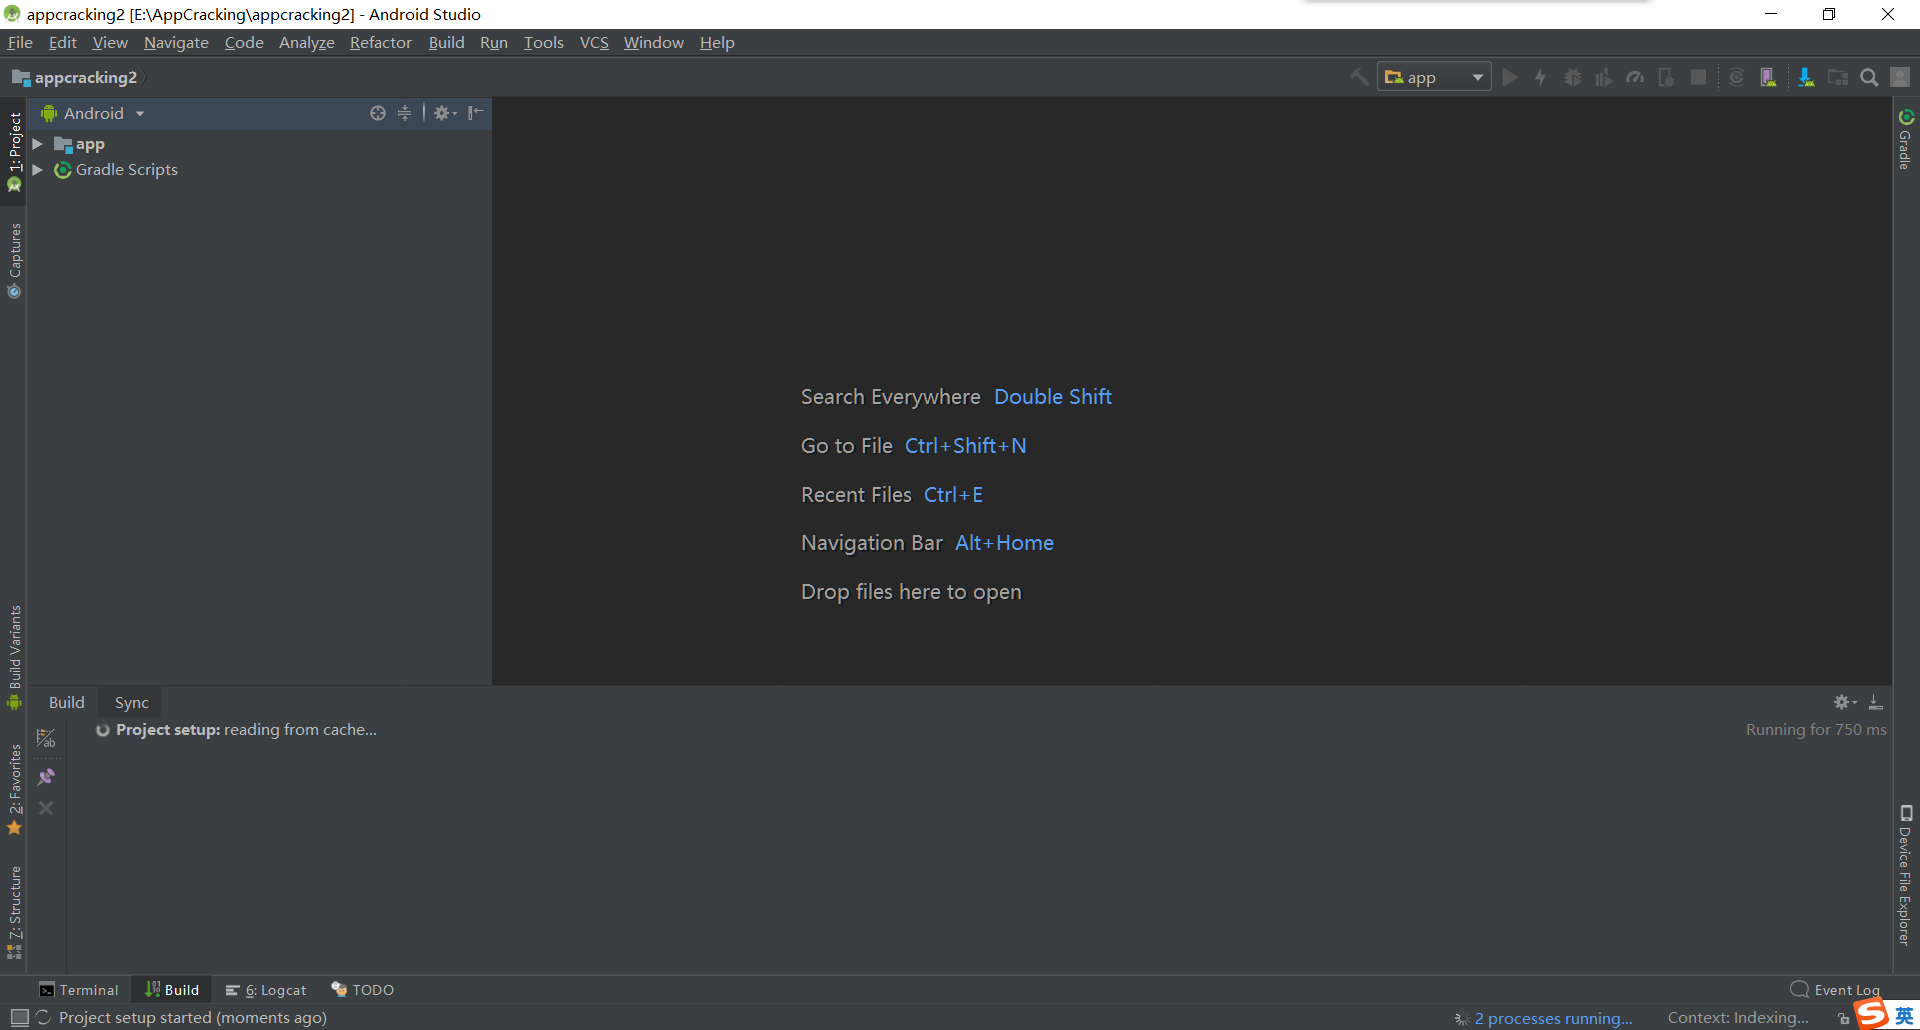Open the Build menu
This screenshot has height=1030, width=1920.
click(446, 42)
